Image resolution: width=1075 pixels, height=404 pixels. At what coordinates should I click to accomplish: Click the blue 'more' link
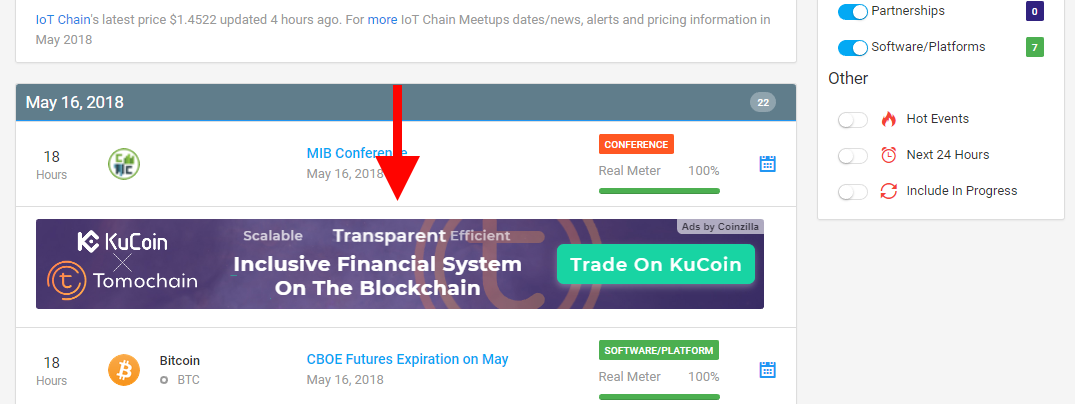(383, 19)
